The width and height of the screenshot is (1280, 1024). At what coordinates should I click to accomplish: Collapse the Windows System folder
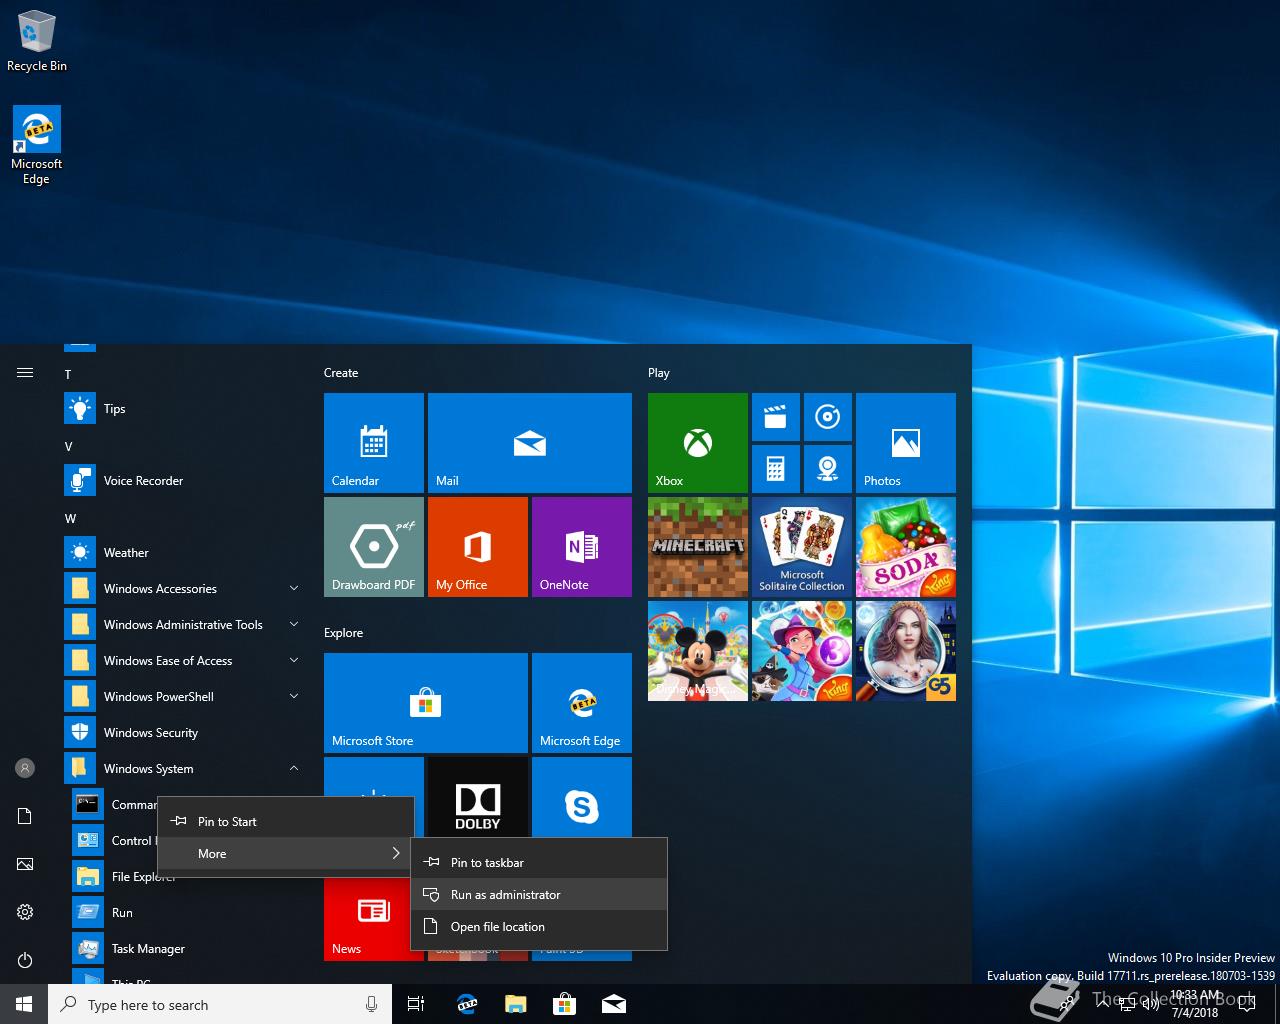[184, 769]
